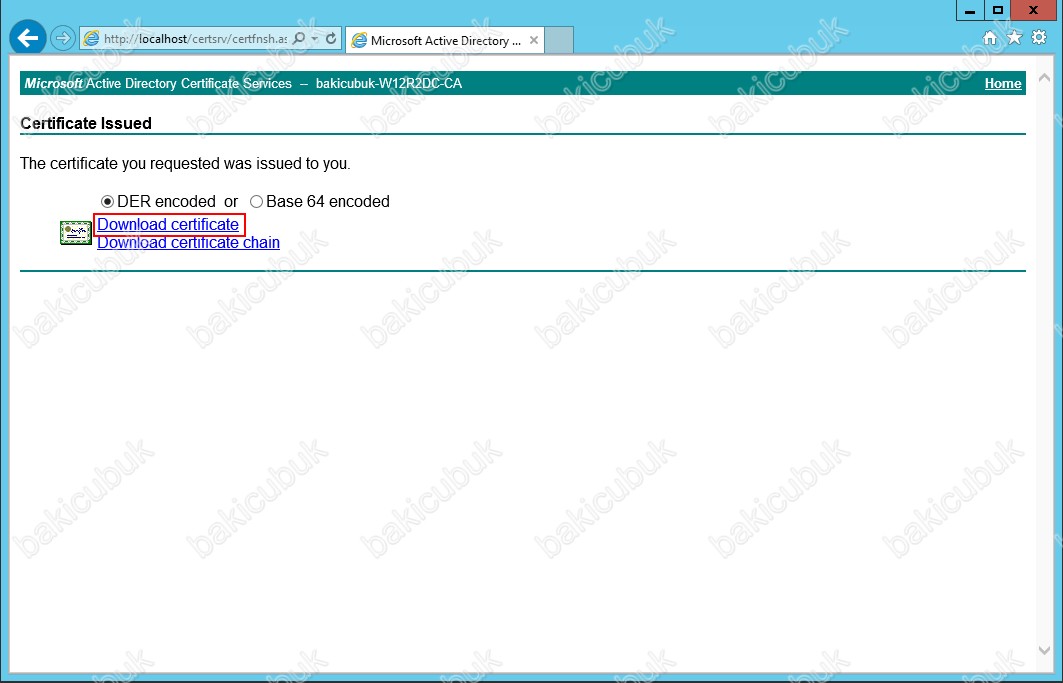1063x683 pixels.
Task: Click the search magnifier in address bar
Action: 298,39
